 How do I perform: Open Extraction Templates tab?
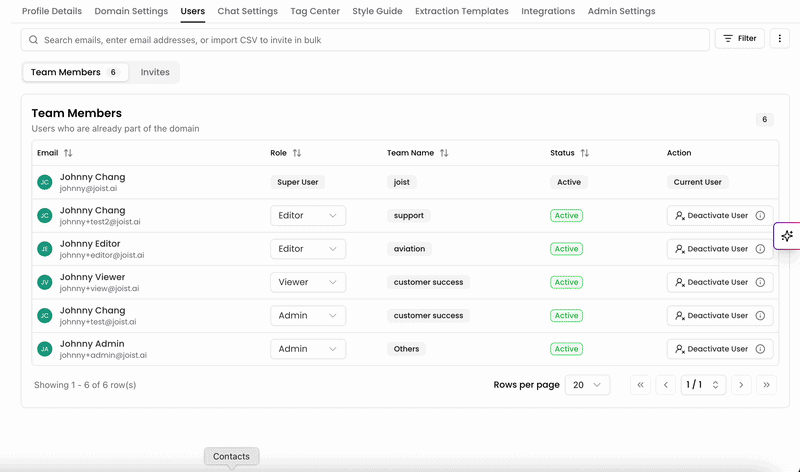point(462,11)
